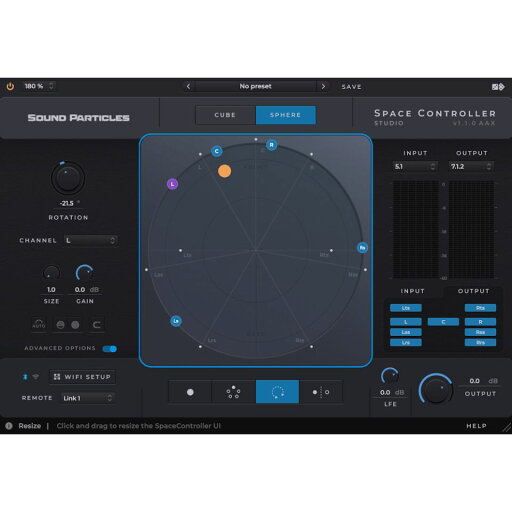
Task: Click the QR icon in WiFi Setup
Action: click(x=57, y=377)
